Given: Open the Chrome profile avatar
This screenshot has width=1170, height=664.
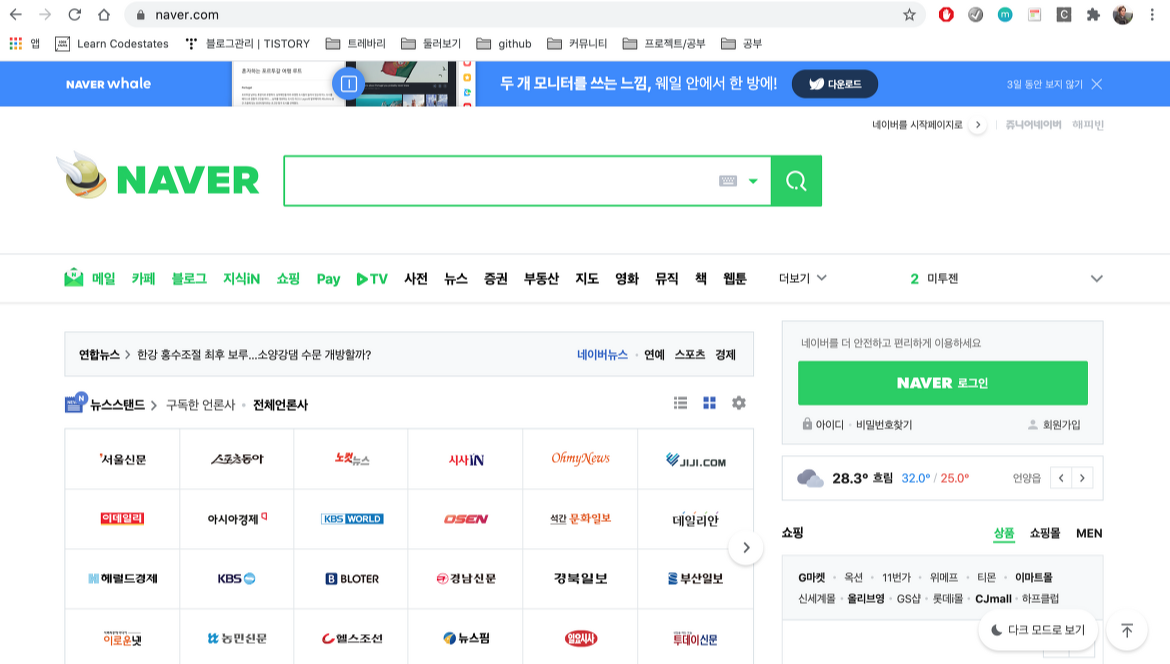Looking at the screenshot, I should pos(1123,14).
